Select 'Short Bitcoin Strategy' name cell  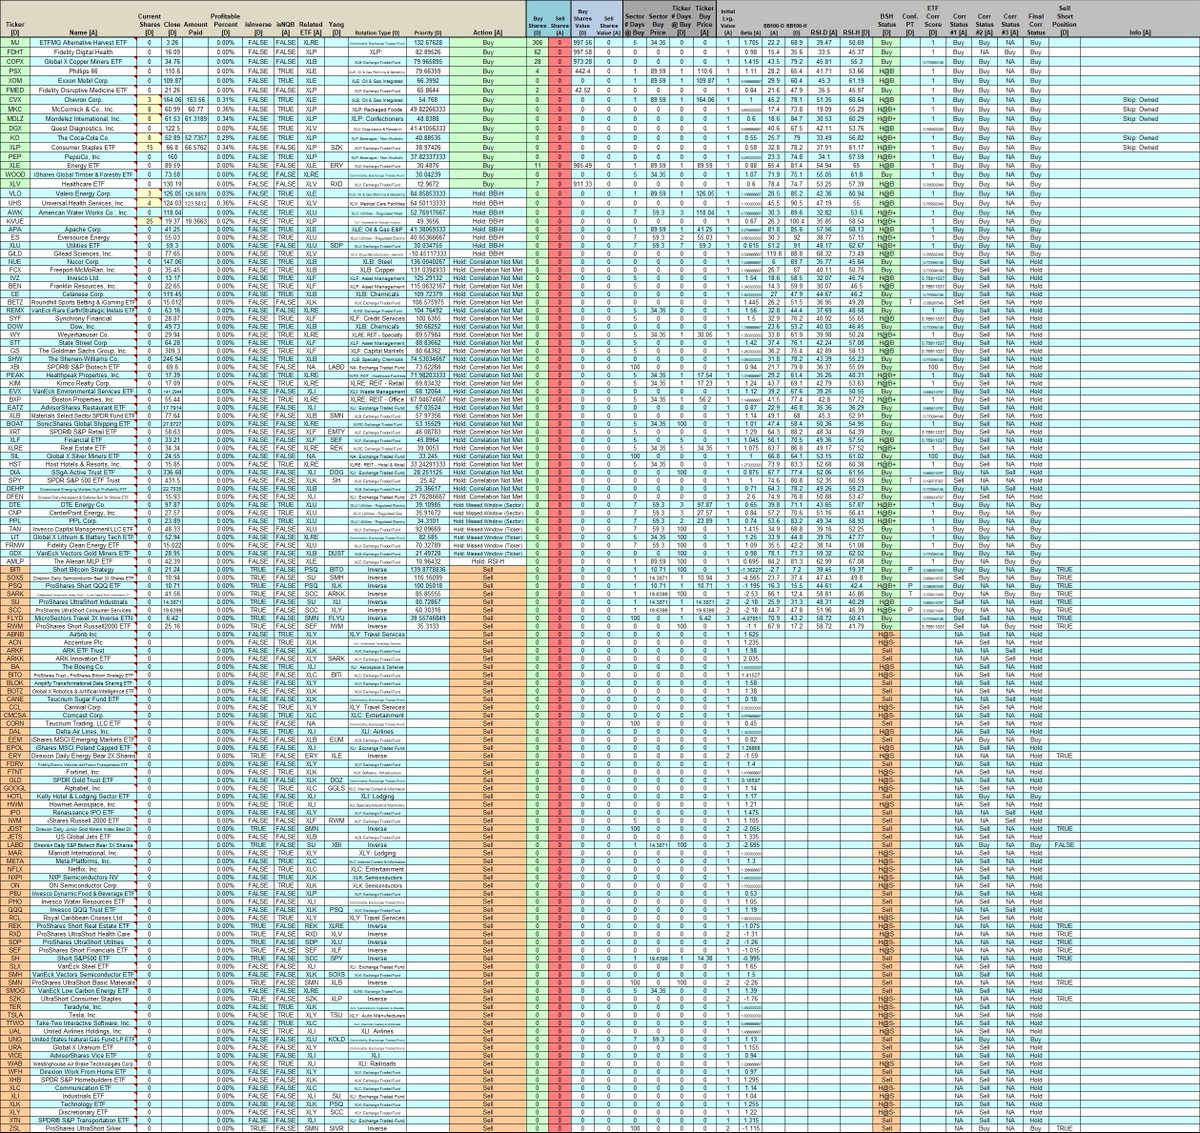[84, 569]
